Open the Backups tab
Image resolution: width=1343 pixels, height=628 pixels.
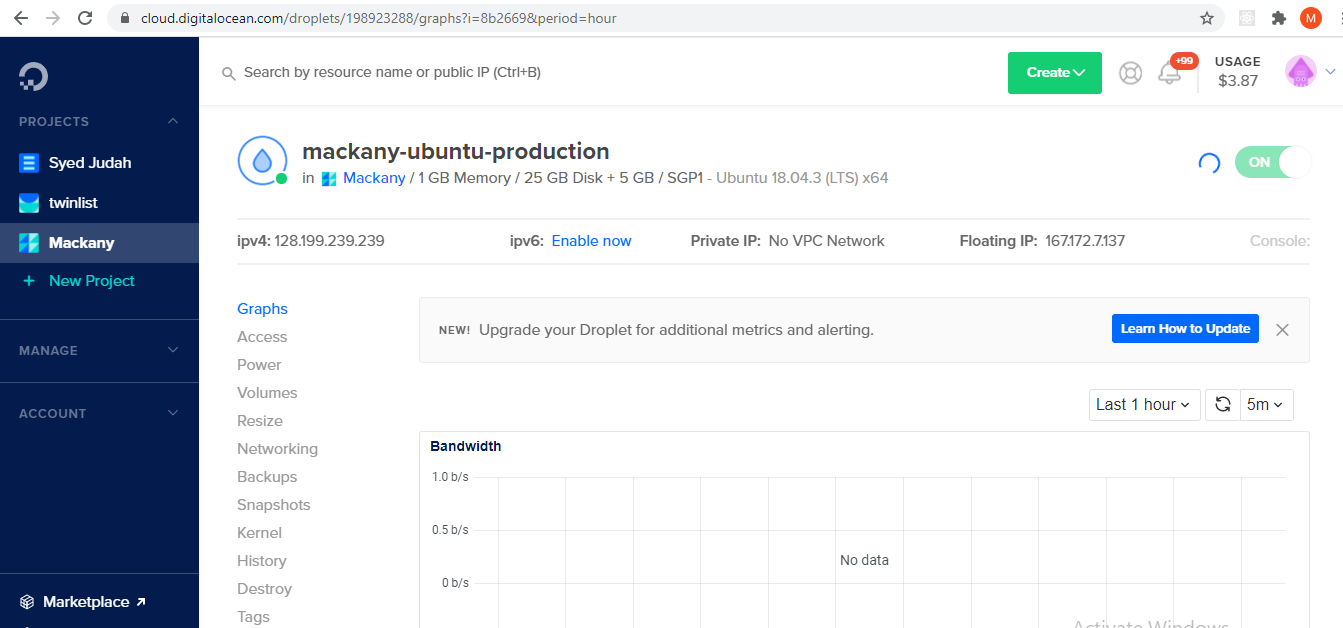click(267, 477)
